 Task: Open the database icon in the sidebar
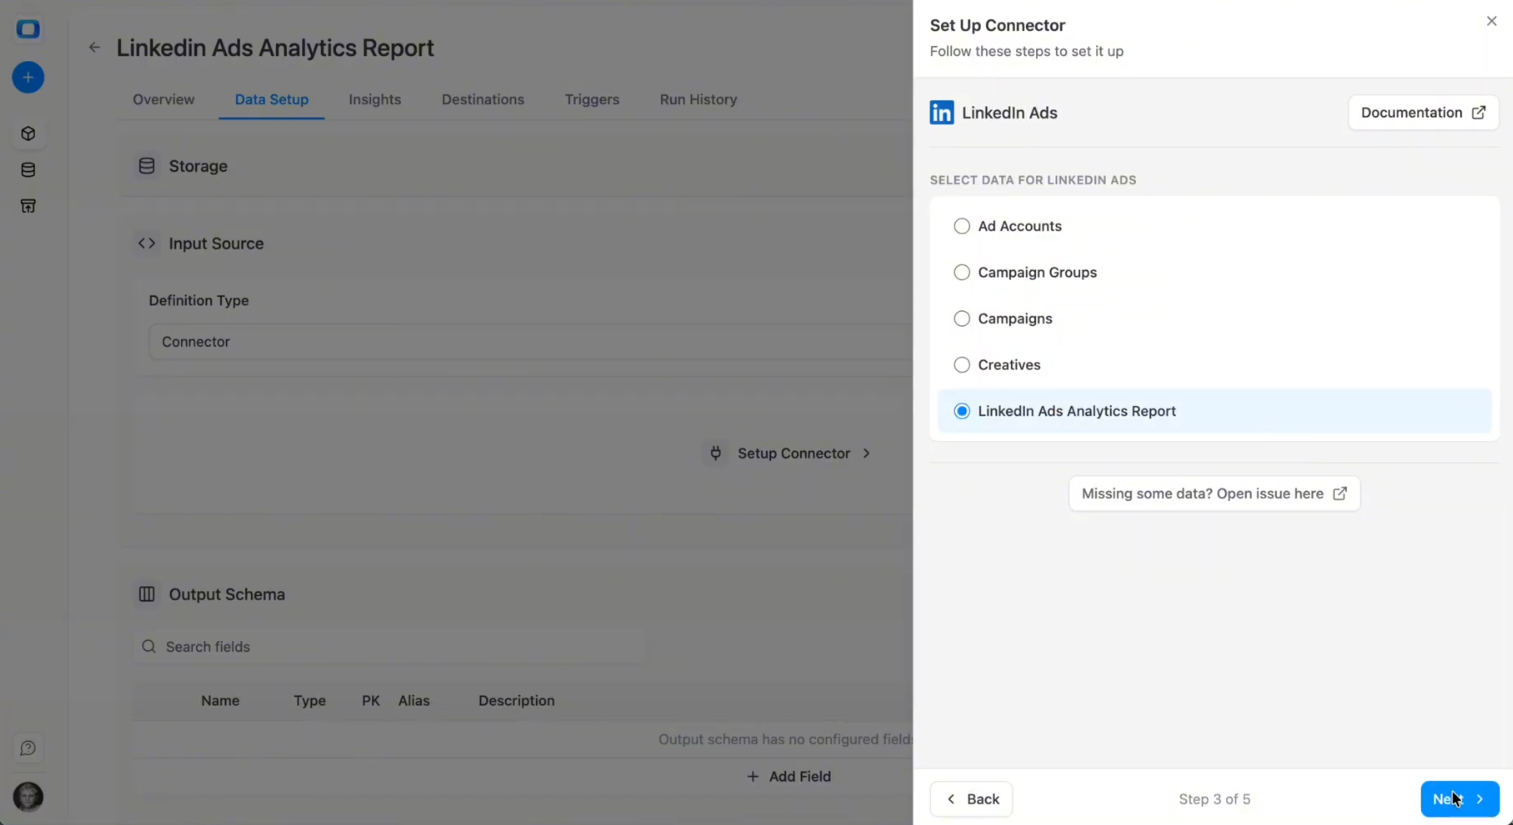27,170
